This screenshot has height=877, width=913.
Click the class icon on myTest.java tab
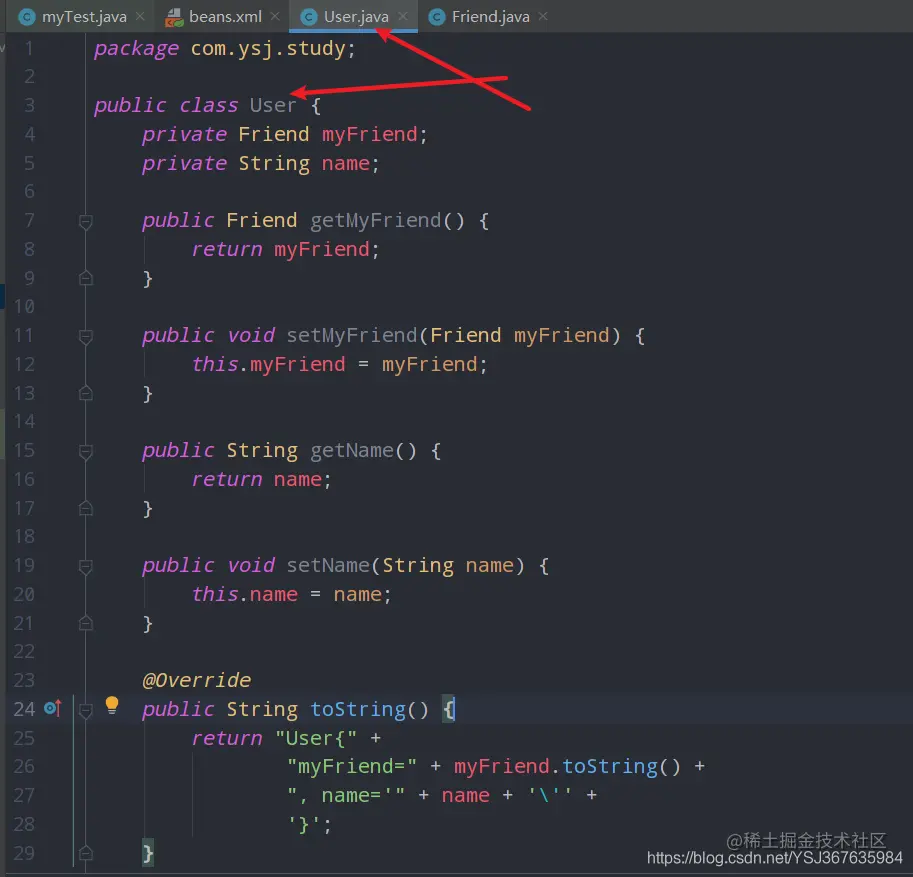coord(27,17)
